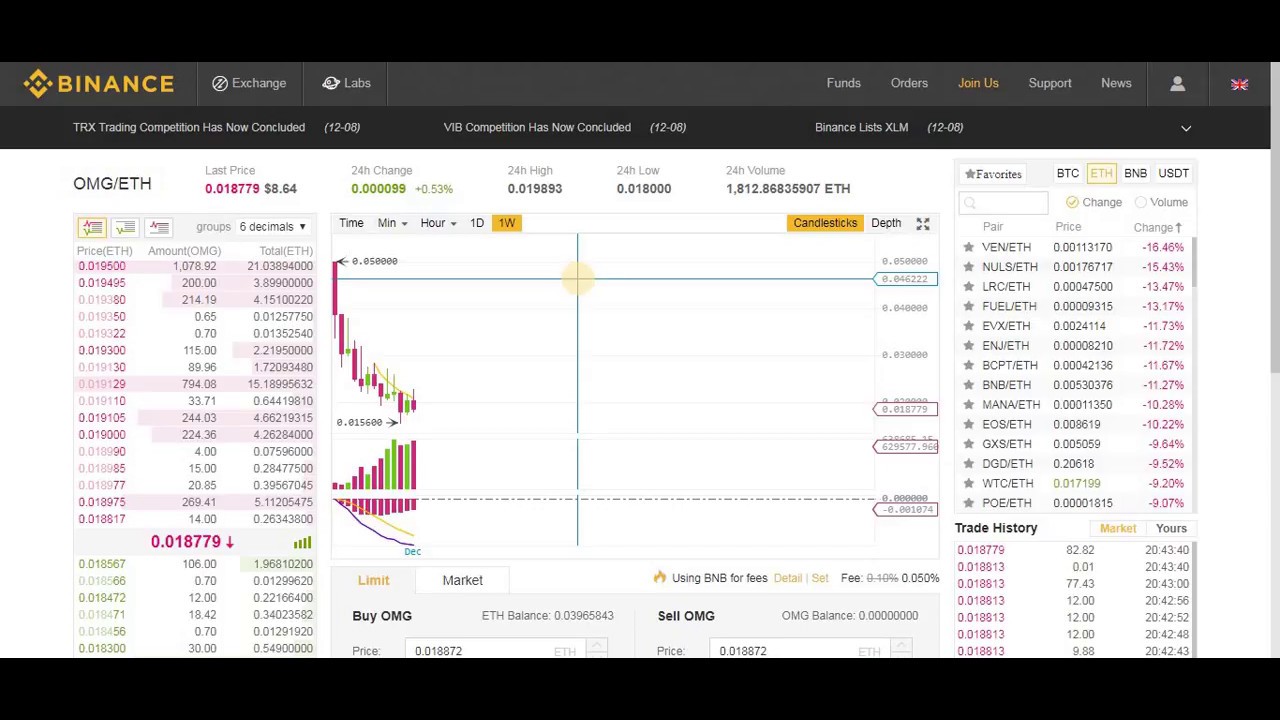Open the 6 decimals grouping dropdown
The height and width of the screenshot is (720, 1280).
point(272,227)
